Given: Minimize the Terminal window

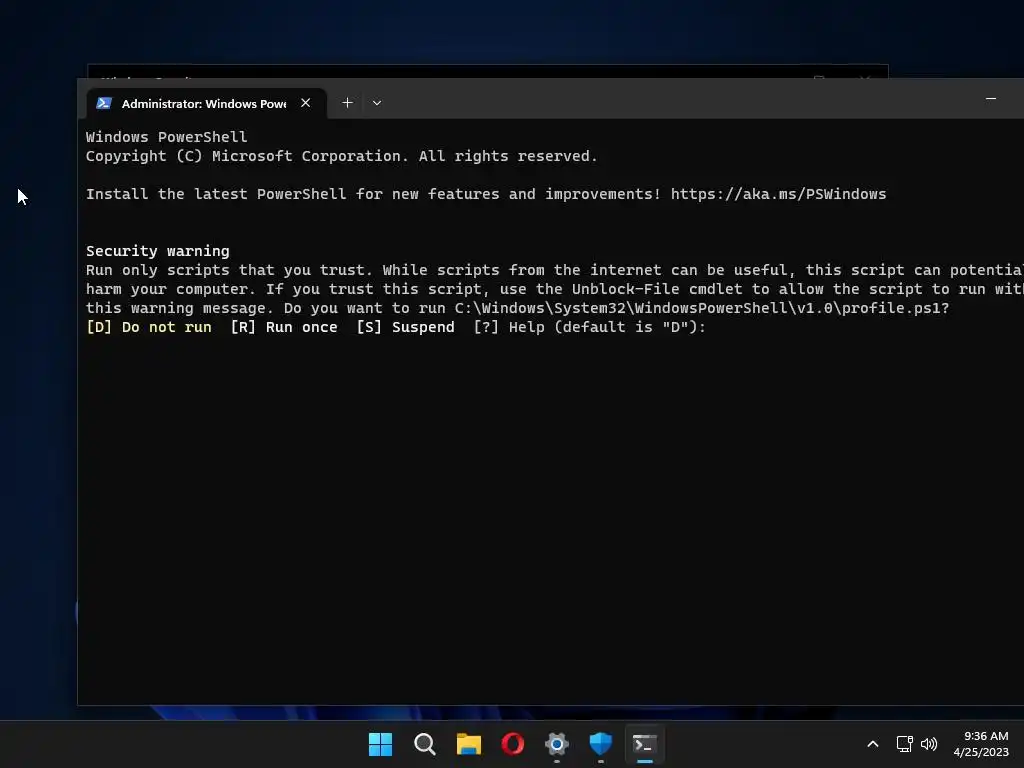Looking at the screenshot, I should pos(991,99).
